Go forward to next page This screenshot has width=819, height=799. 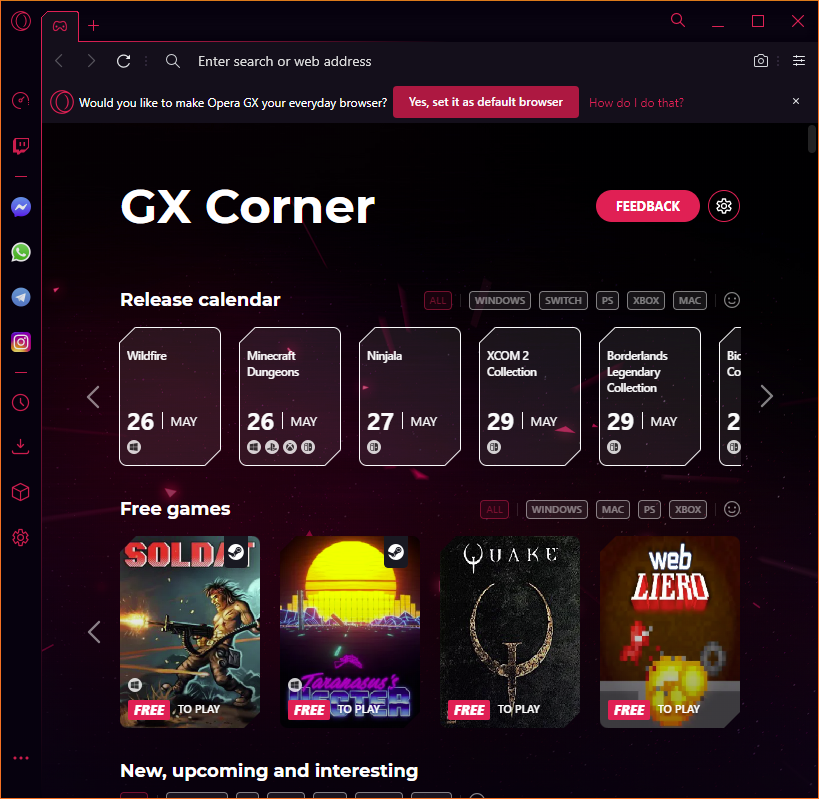click(91, 61)
